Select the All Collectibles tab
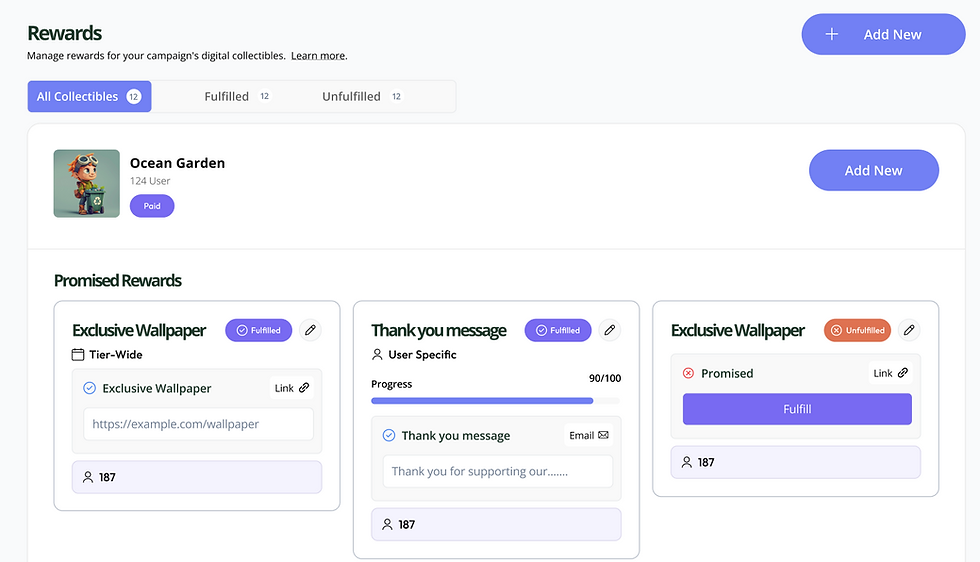This screenshot has height=562, width=980. 89,97
